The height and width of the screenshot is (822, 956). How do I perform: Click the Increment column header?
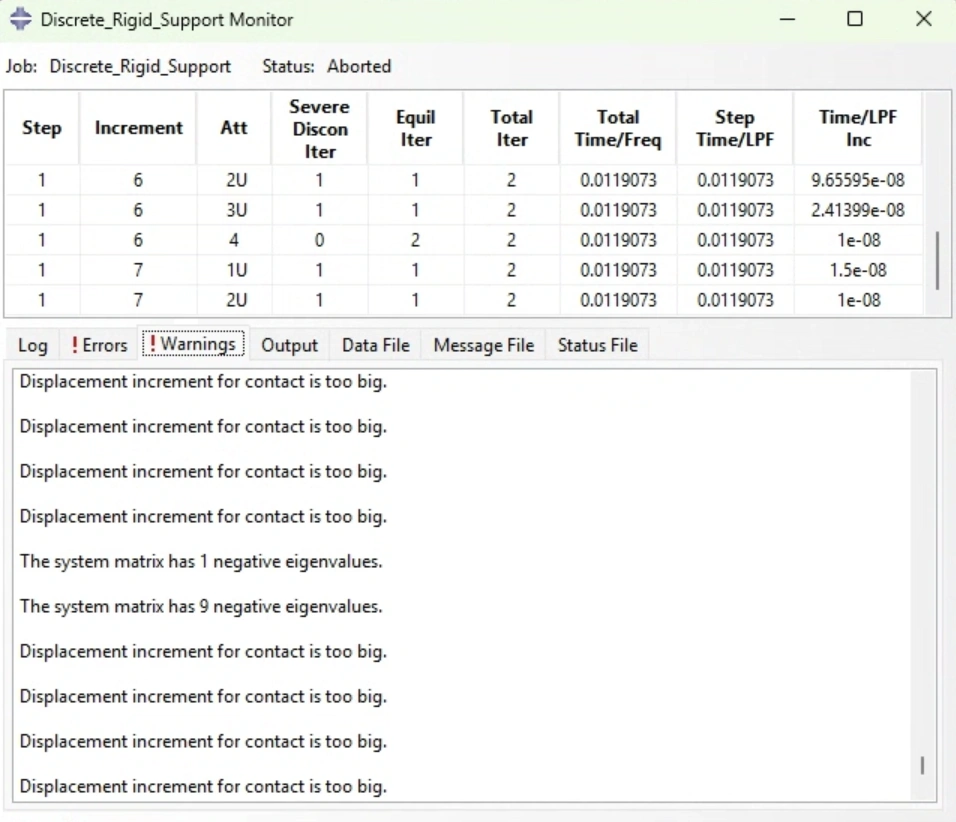coord(139,128)
